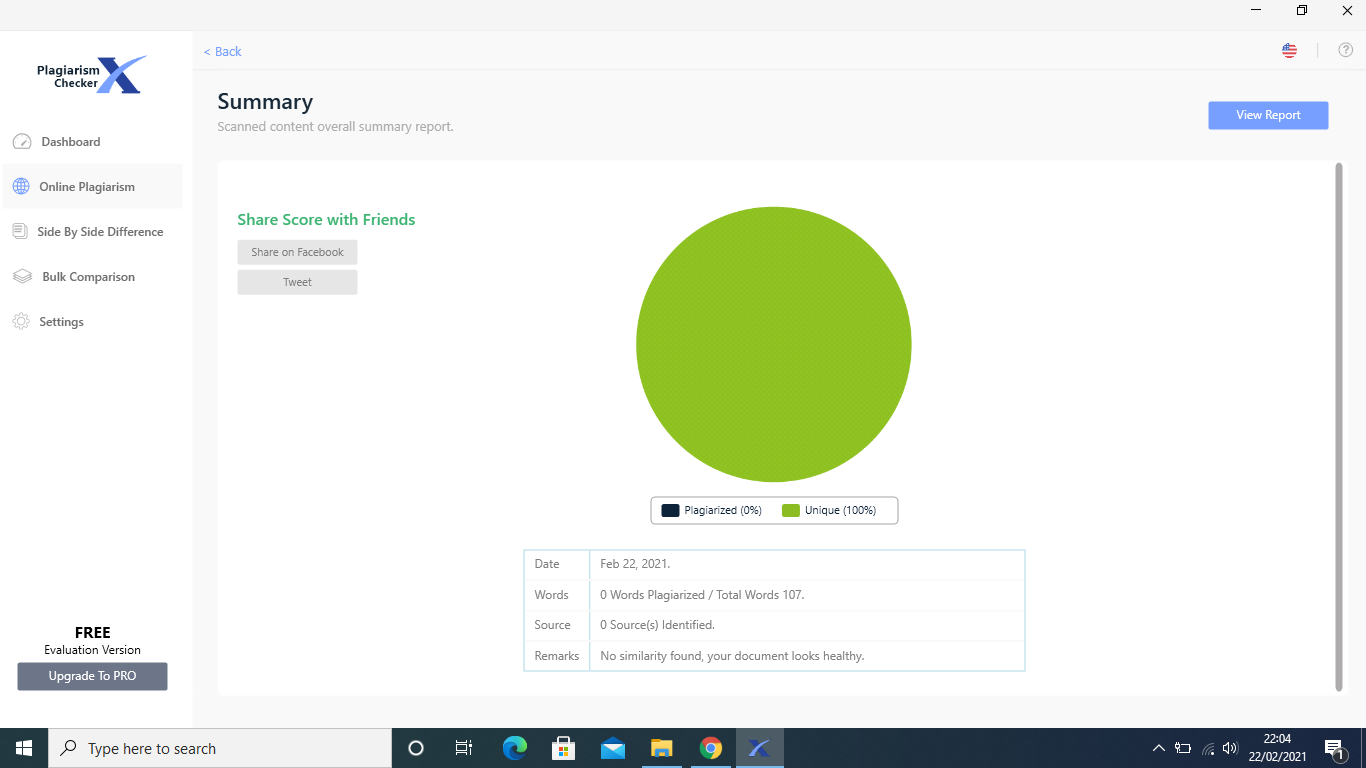Click the green Unique pie chart area

coord(774,344)
